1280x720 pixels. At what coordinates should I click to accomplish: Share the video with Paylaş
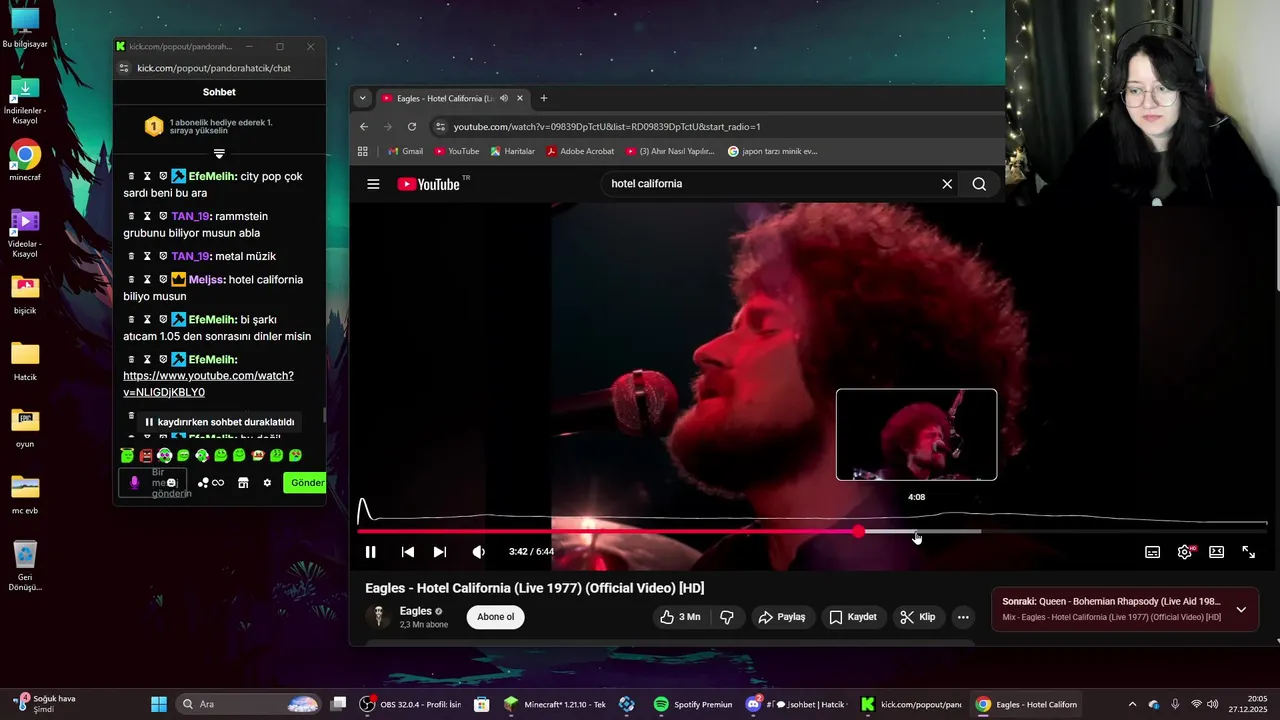coord(781,617)
